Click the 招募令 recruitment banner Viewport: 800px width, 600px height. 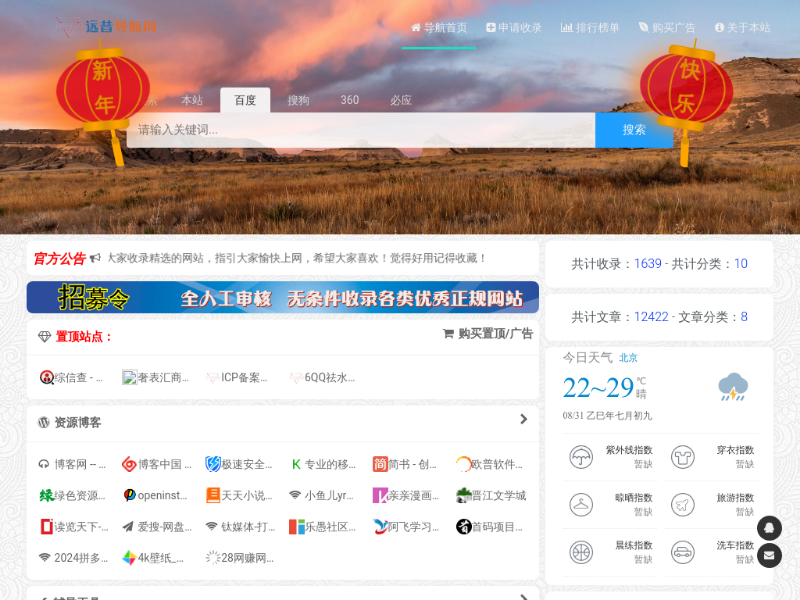click(282, 297)
